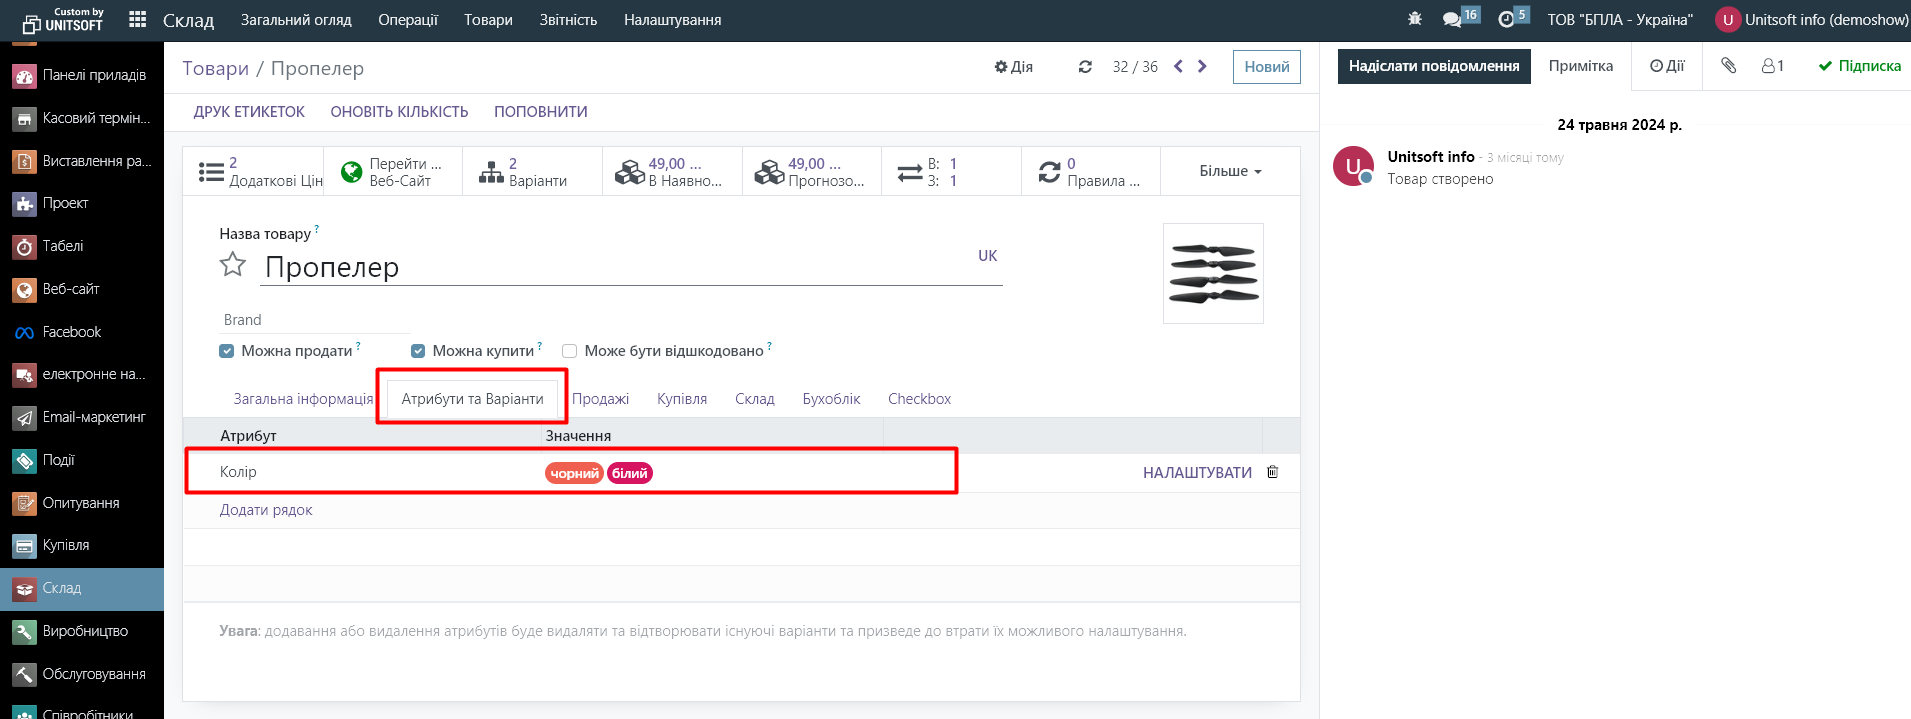Open the Звітність menu

(x=568, y=20)
